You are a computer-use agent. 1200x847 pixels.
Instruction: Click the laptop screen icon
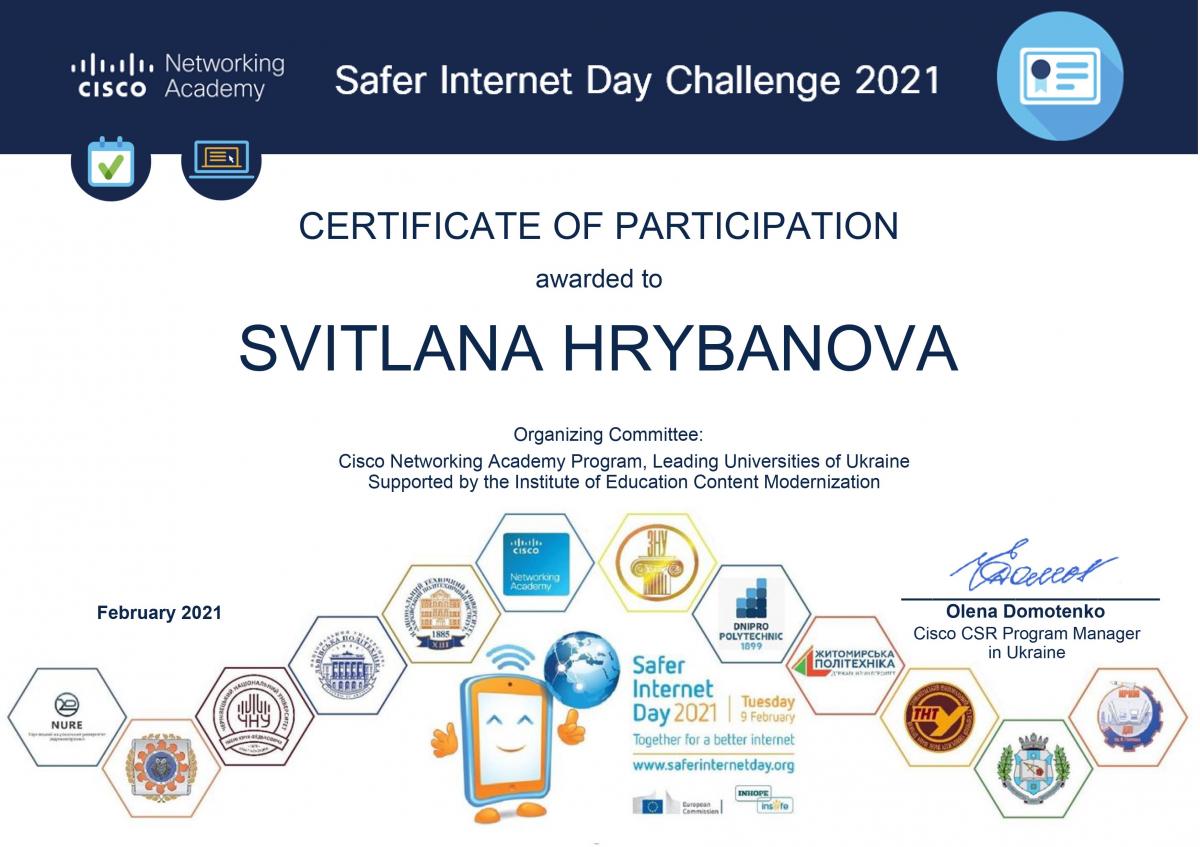[221, 160]
